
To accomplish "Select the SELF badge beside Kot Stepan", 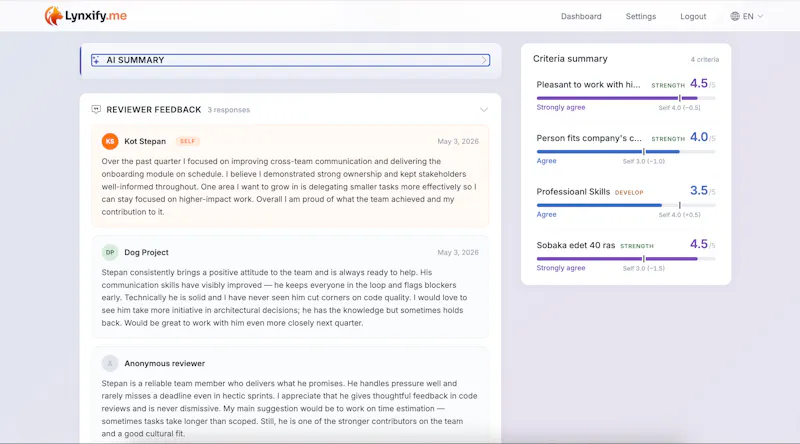I will pos(187,141).
